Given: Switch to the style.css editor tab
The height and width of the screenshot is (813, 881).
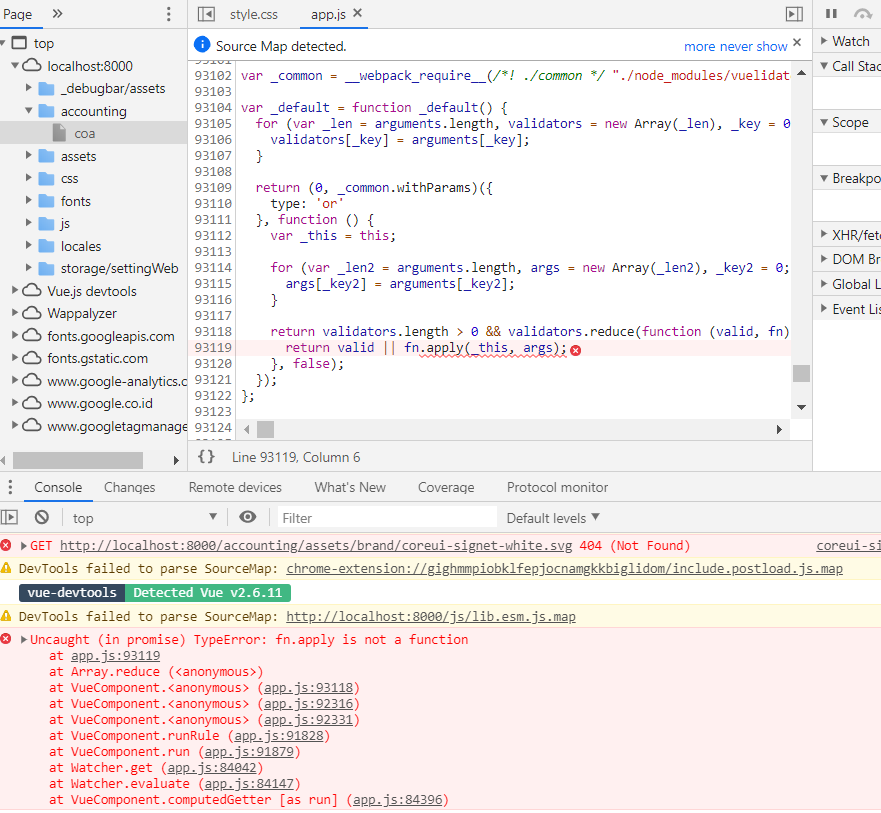Looking at the screenshot, I should [x=253, y=14].
